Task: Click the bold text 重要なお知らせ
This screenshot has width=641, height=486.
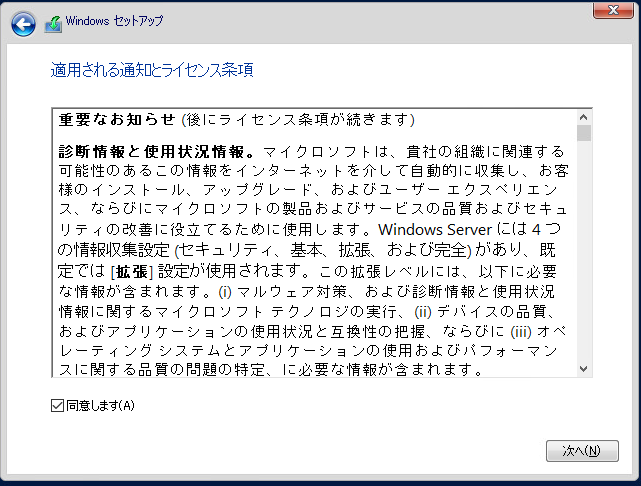Action: (117, 120)
